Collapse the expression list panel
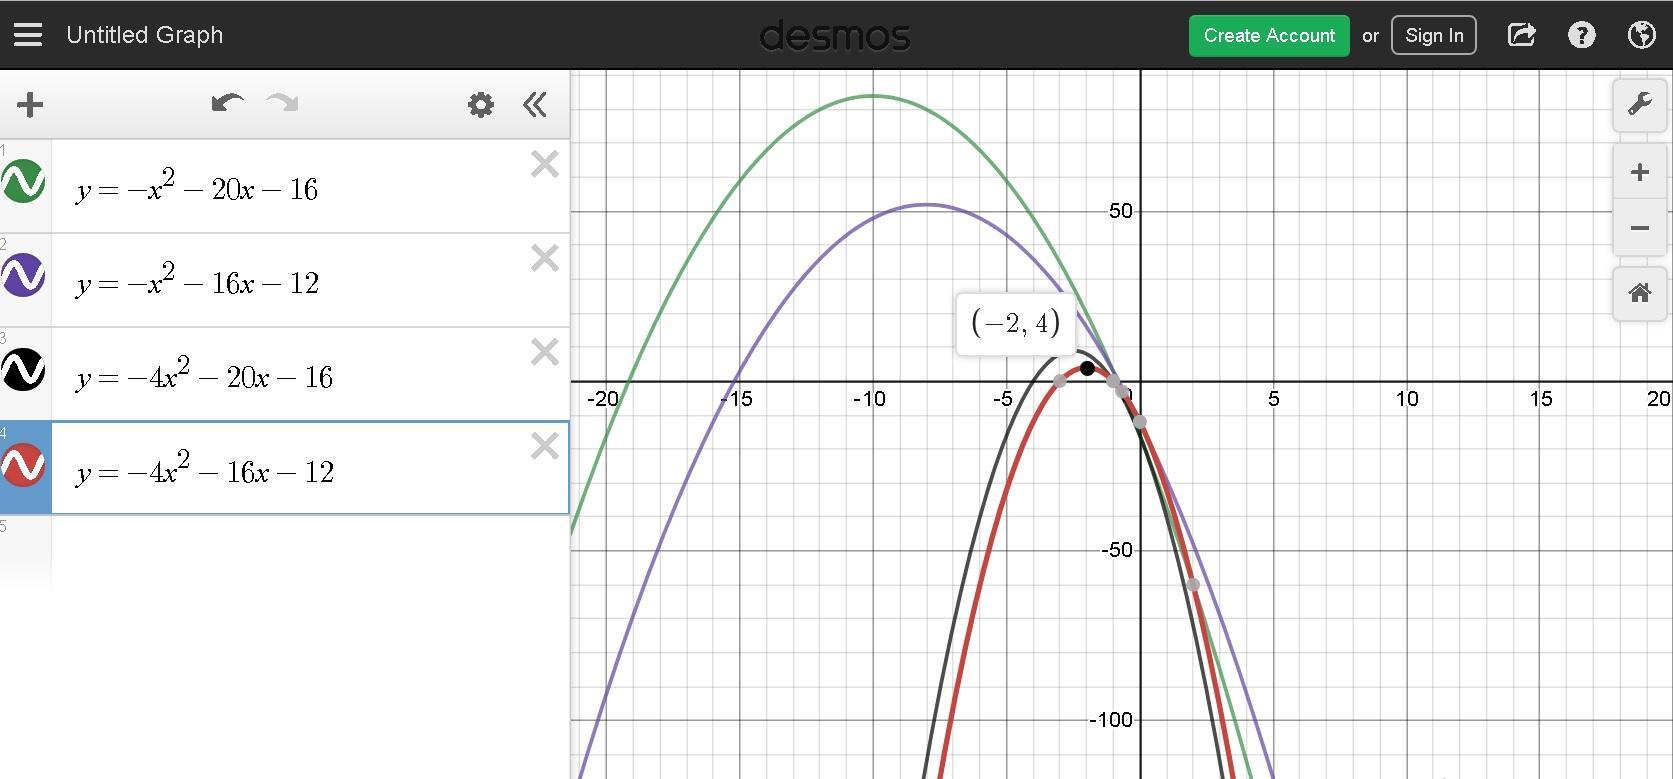Screen dimensions: 1673x779 (x=535, y=104)
